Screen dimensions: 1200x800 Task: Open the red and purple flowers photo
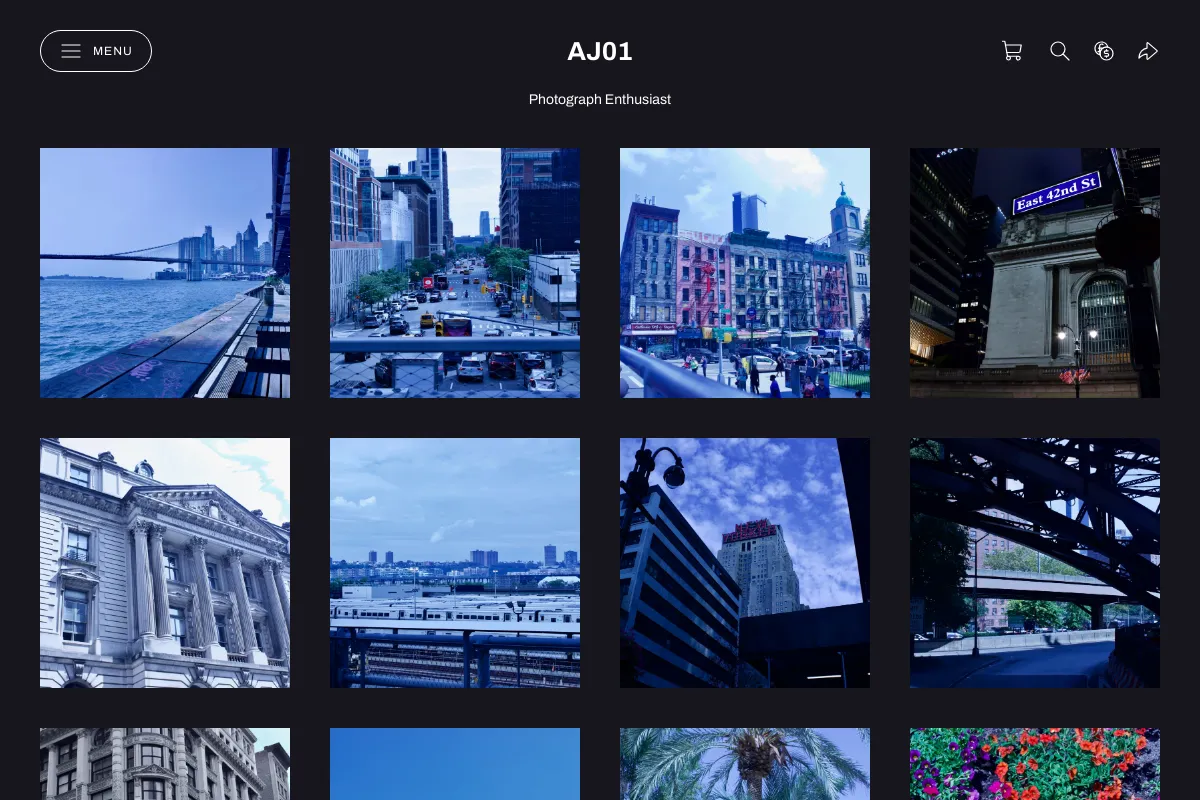coord(1035,764)
